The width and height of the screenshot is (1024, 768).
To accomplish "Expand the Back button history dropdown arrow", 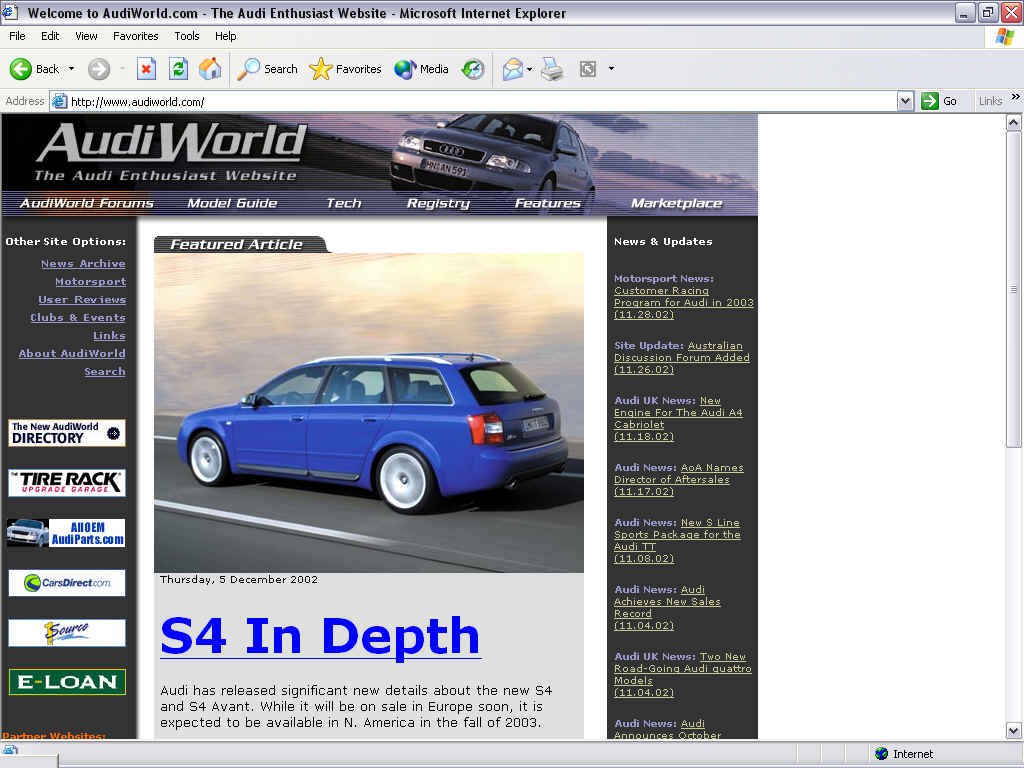I will (x=71, y=69).
